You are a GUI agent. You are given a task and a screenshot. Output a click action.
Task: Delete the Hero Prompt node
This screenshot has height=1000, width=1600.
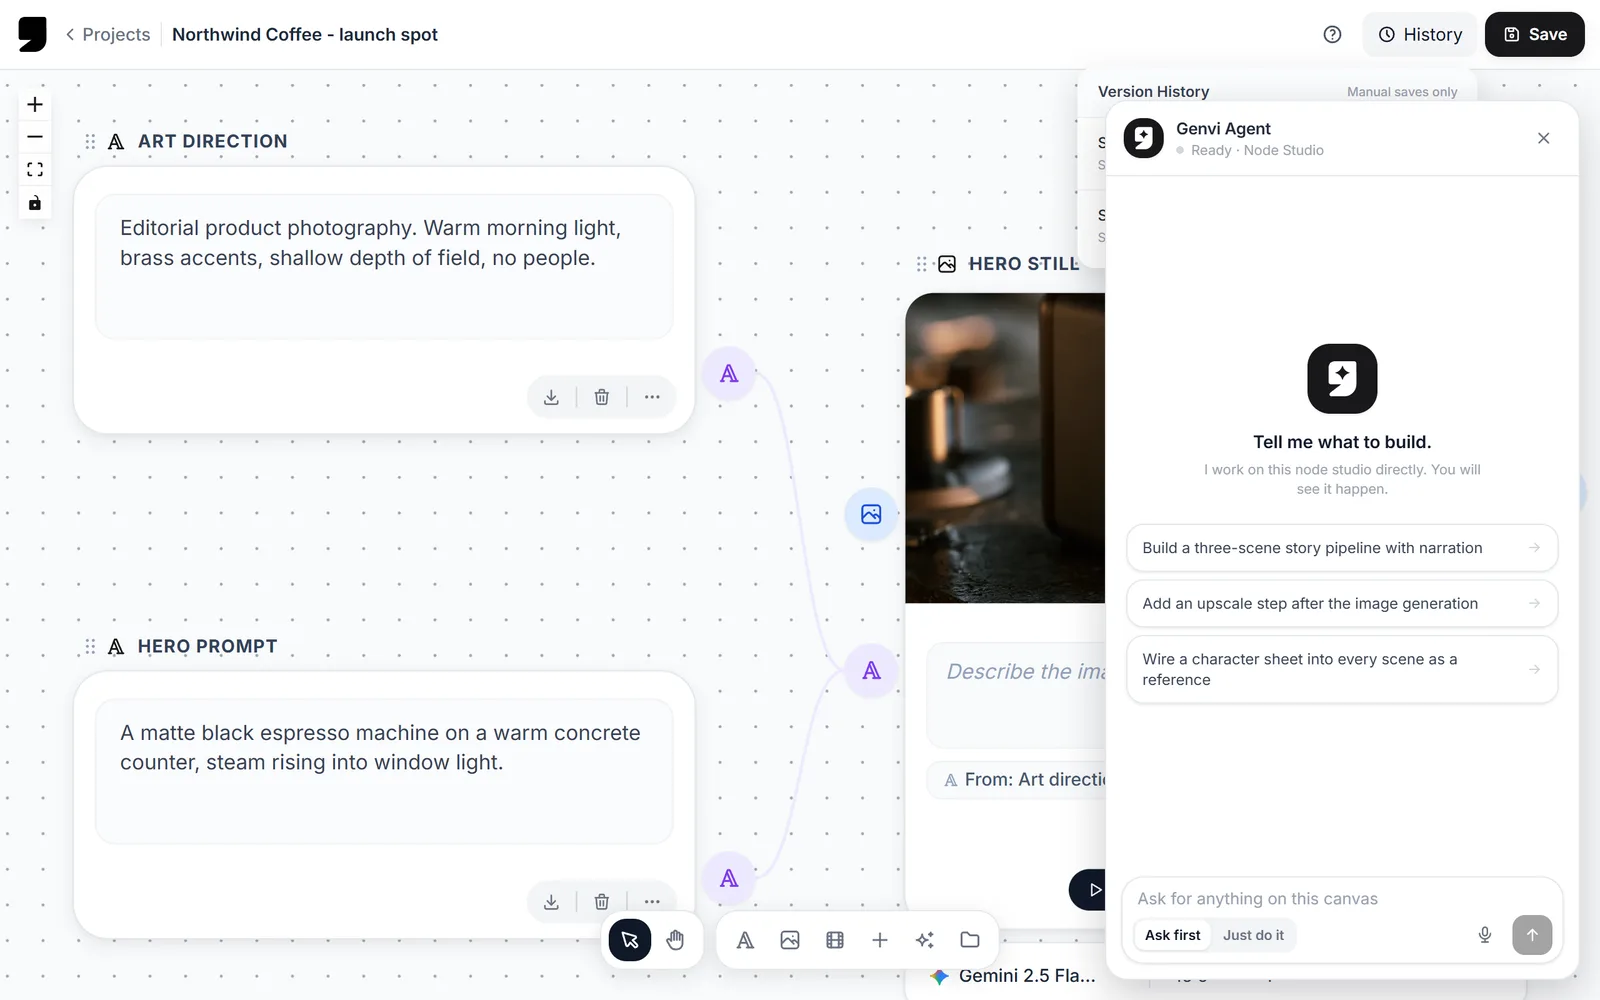[x=602, y=902]
